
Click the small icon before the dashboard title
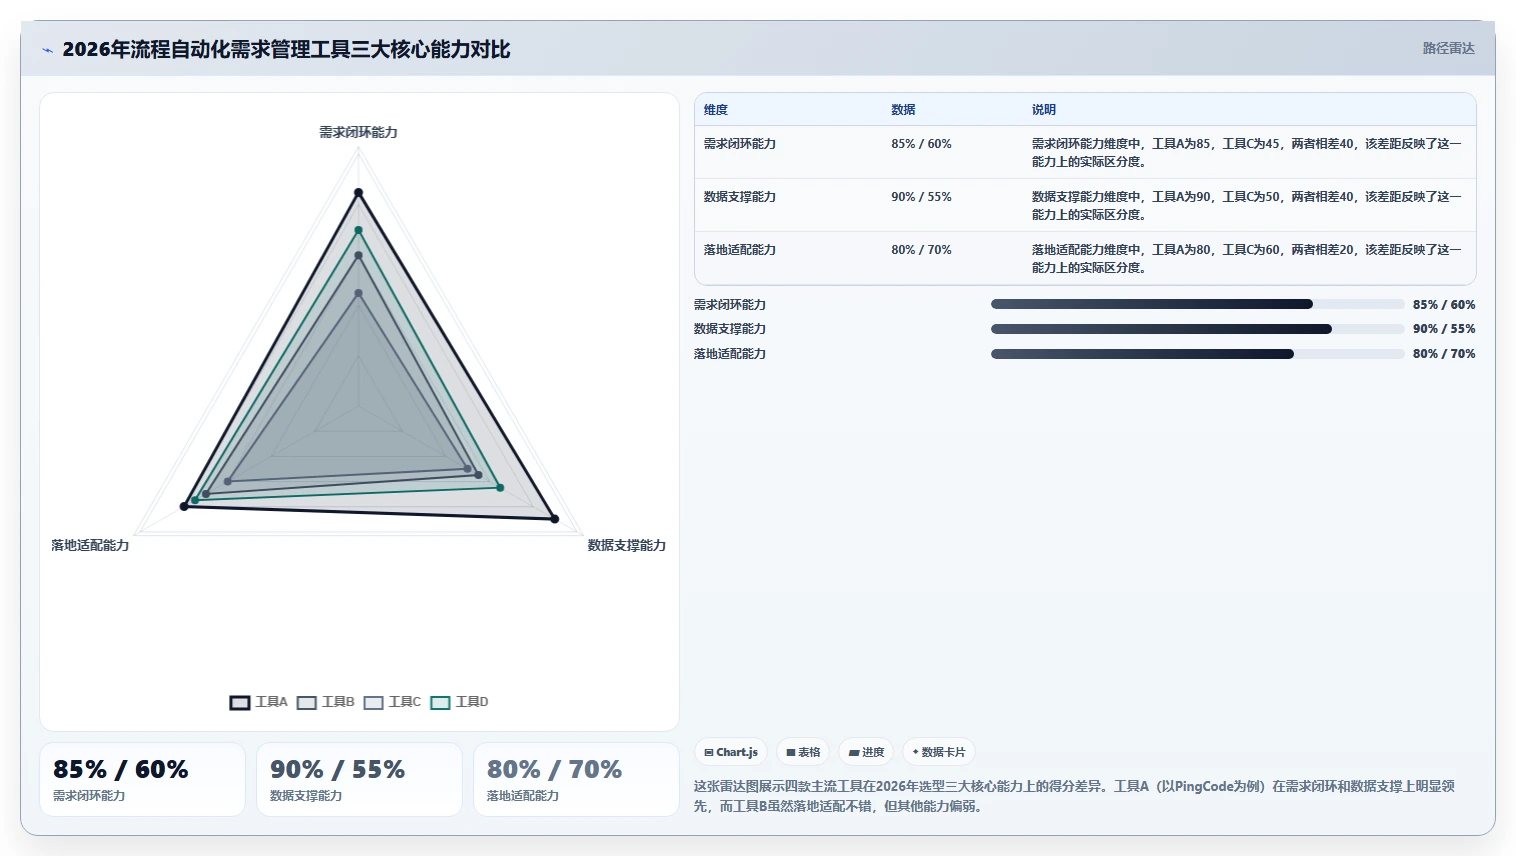[47, 50]
